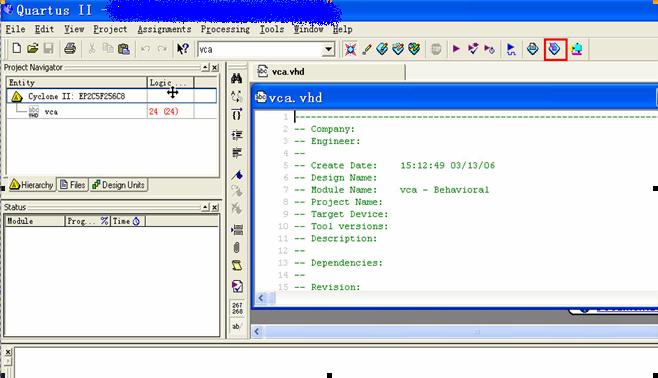
Task: Open the Project menu
Action: click(110, 29)
